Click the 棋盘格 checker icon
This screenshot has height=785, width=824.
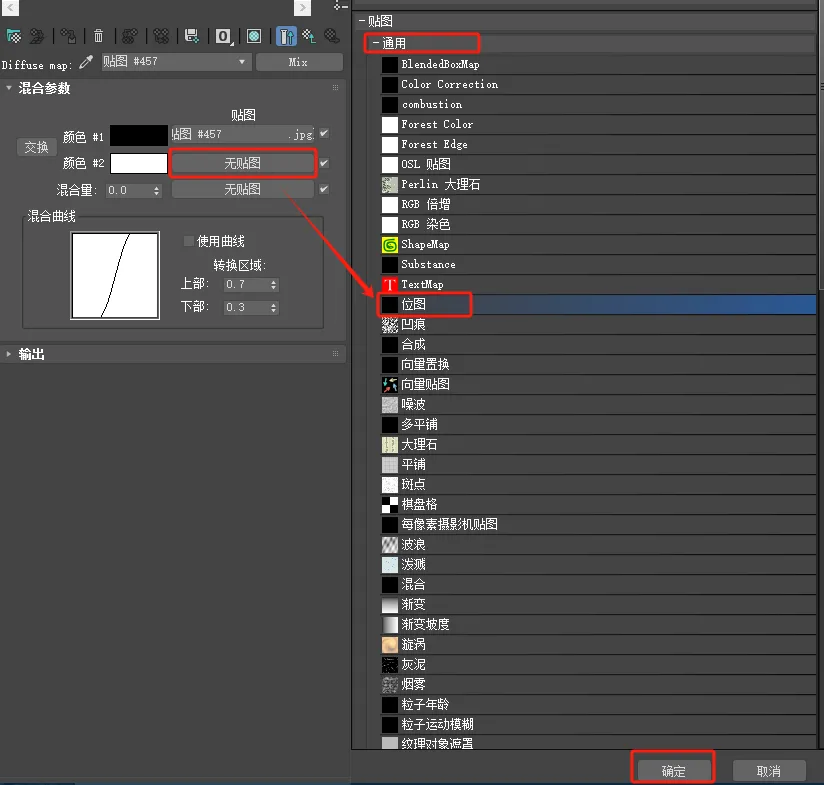pos(389,504)
